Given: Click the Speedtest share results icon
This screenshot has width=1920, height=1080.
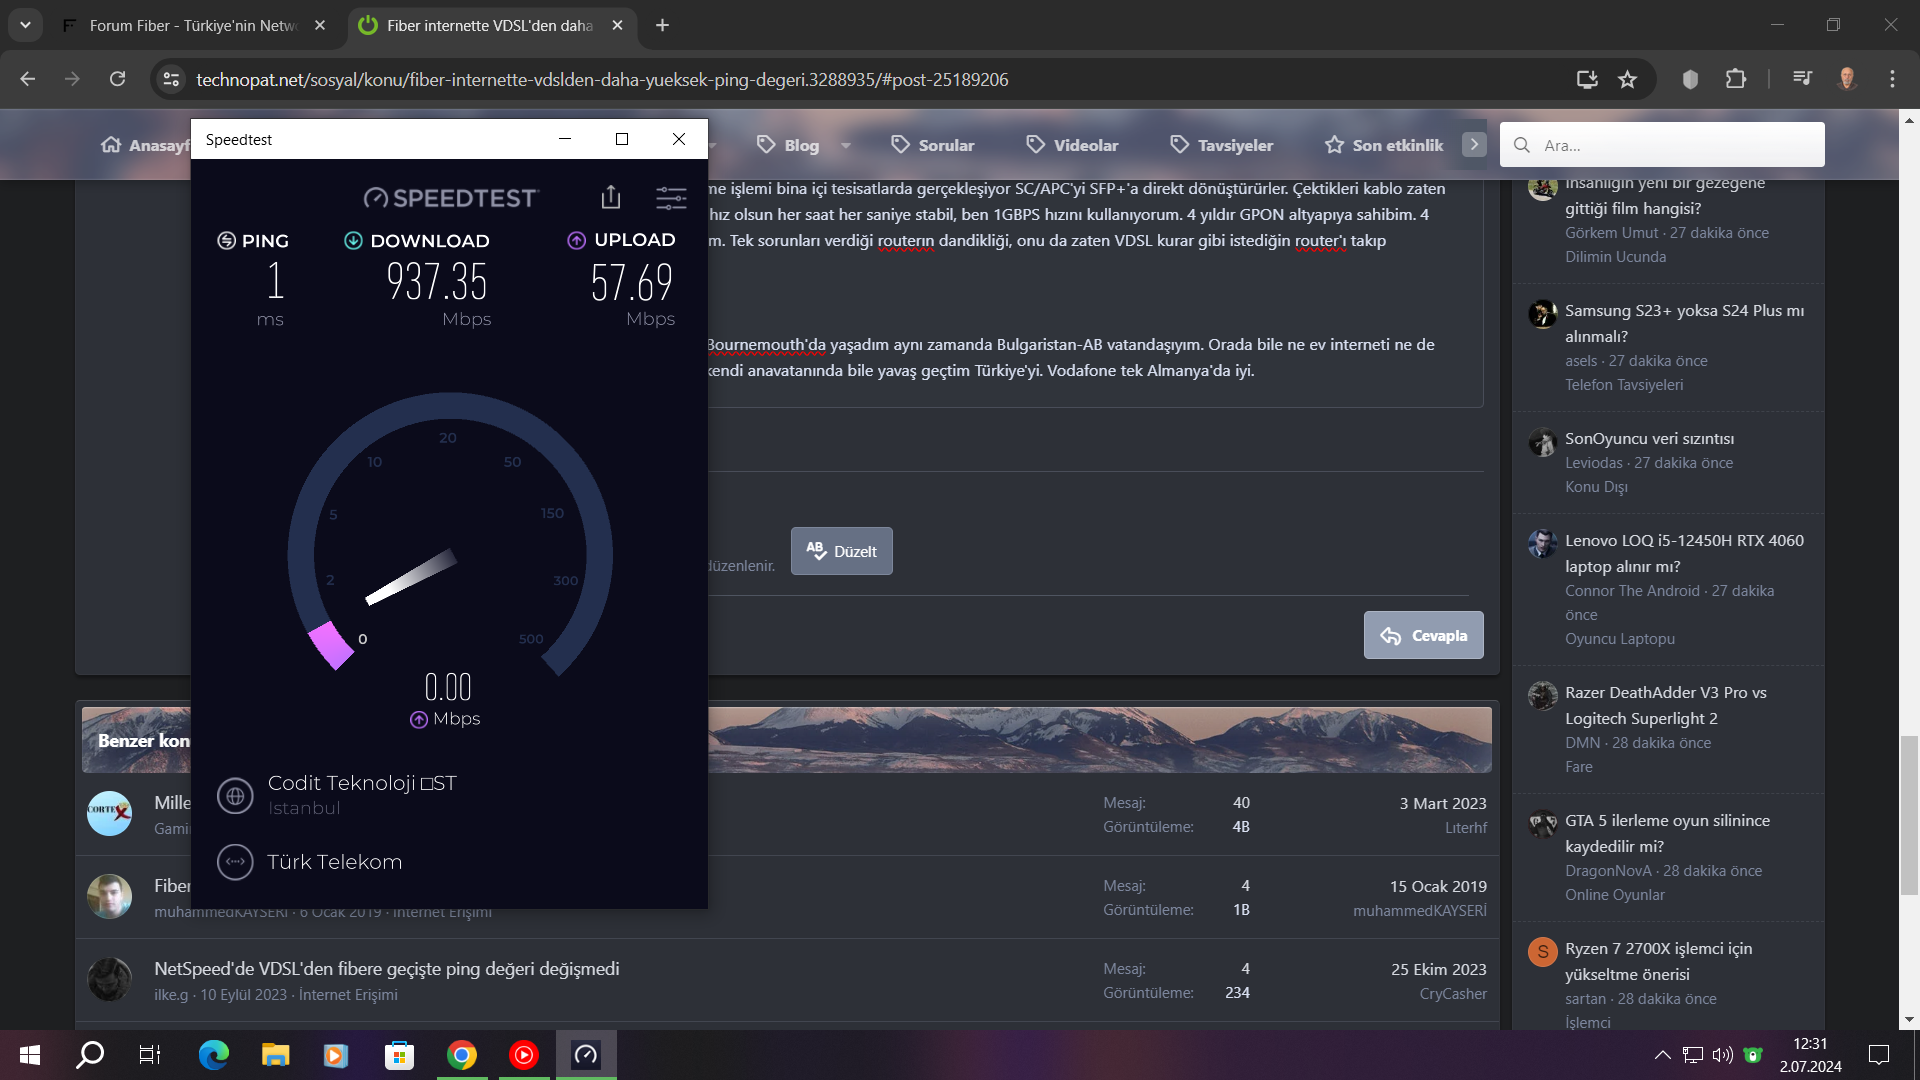Looking at the screenshot, I should 611,197.
